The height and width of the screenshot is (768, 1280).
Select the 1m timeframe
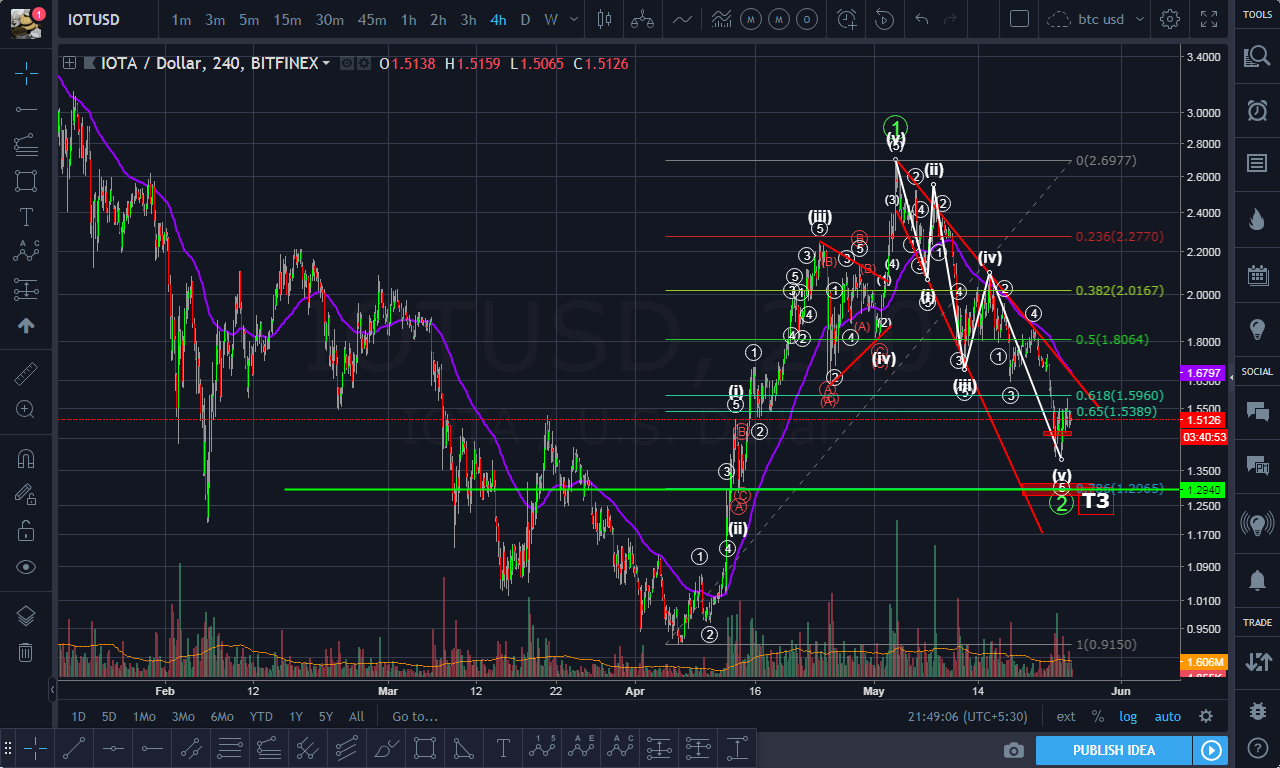pyautogui.click(x=181, y=19)
